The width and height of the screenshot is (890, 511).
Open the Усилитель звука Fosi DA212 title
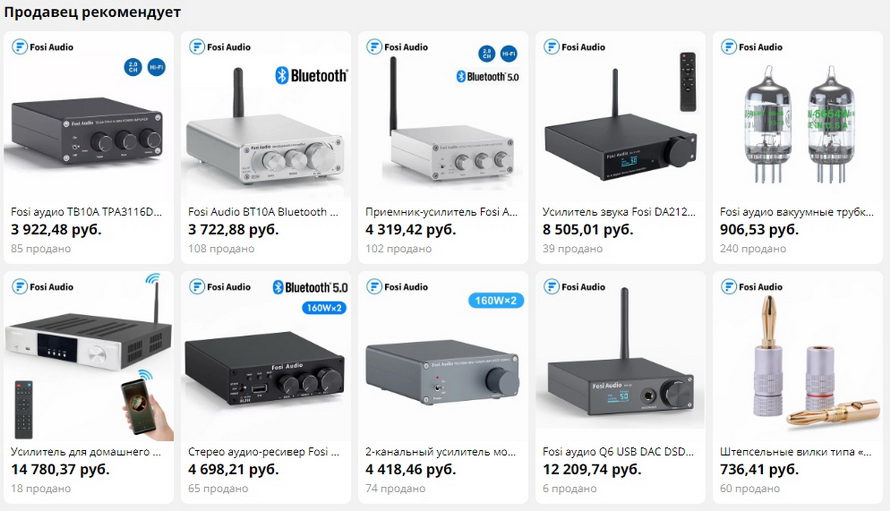(x=619, y=212)
